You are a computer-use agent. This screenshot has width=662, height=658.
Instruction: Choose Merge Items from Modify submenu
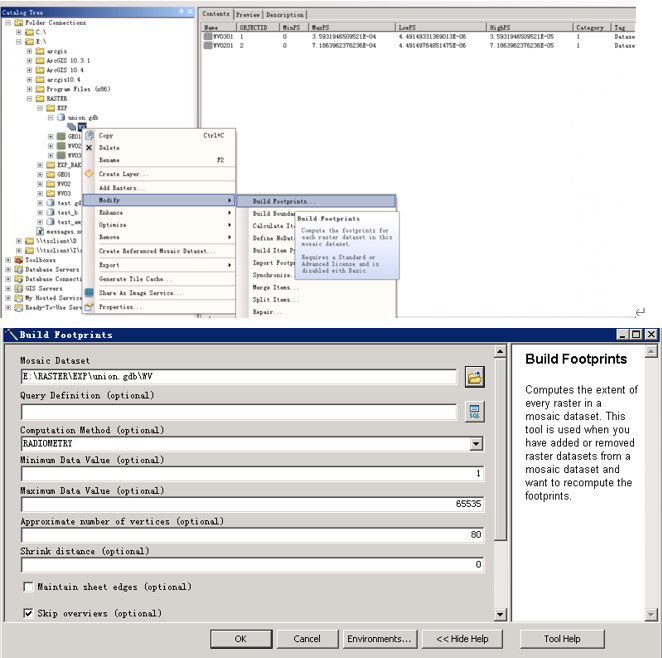coord(317,287)
